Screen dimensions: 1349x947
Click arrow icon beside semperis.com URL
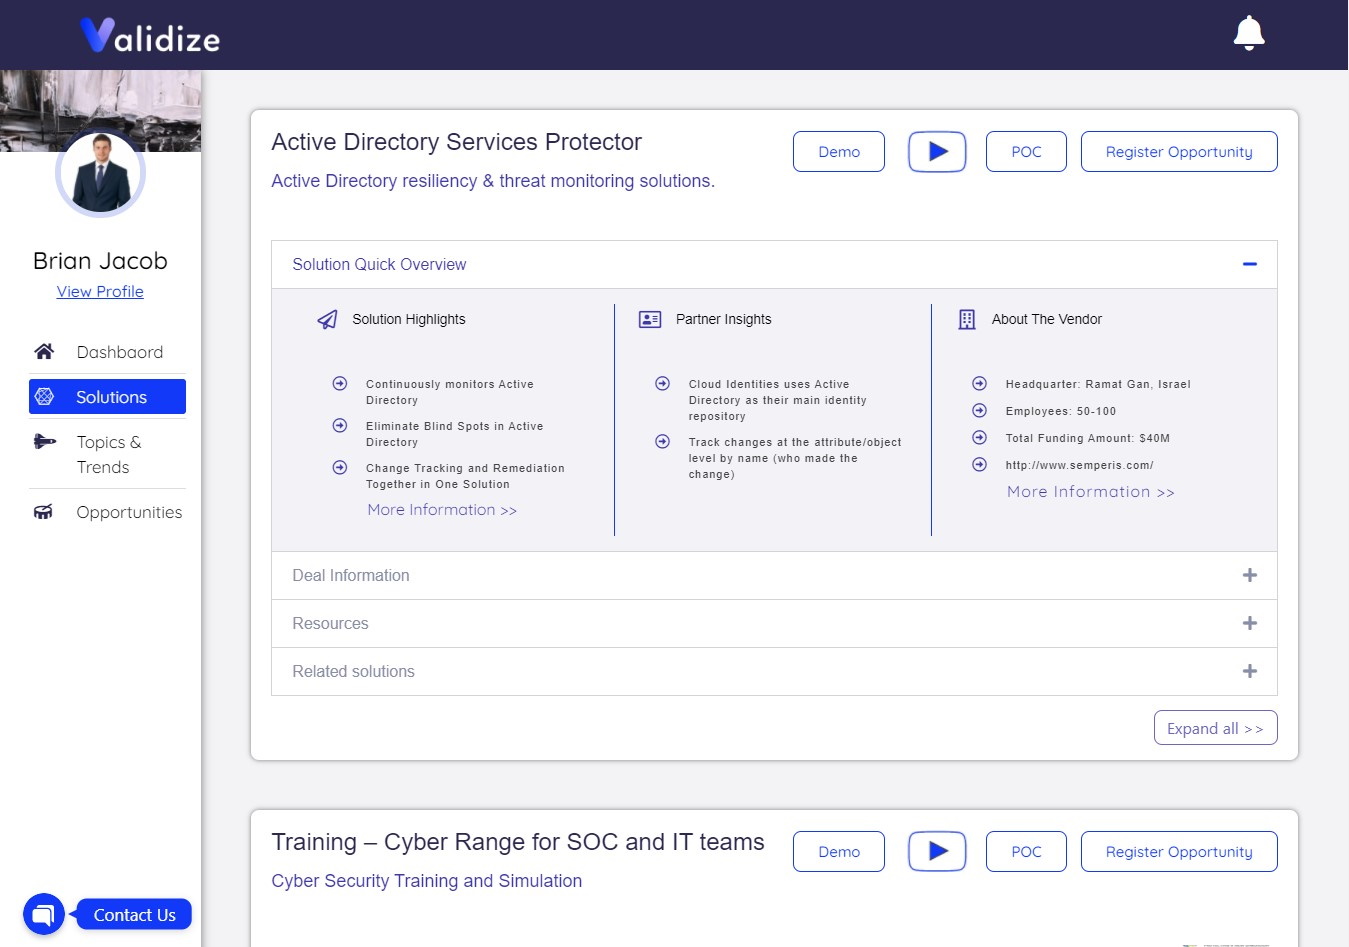[x=980, y=465]
